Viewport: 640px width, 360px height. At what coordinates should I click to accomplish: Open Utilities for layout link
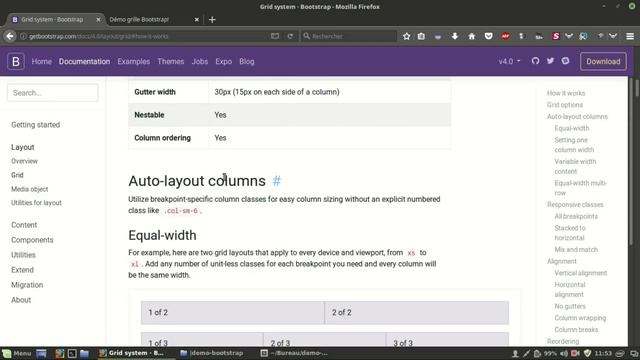coord(36,202)
